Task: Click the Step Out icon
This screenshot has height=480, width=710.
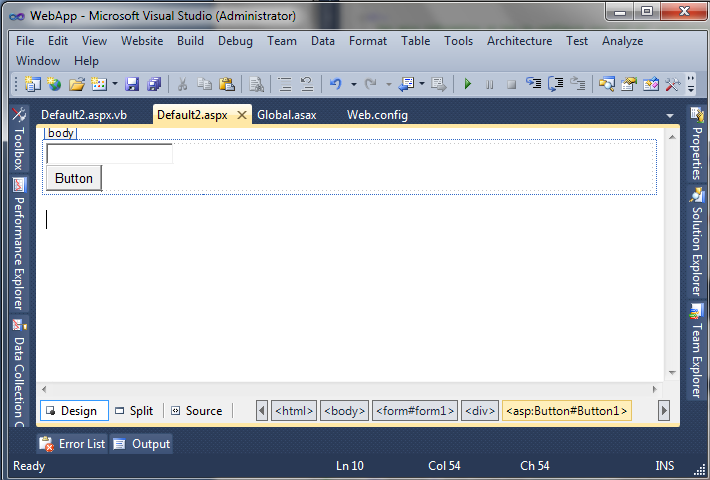Action: (x=578, y=84)
